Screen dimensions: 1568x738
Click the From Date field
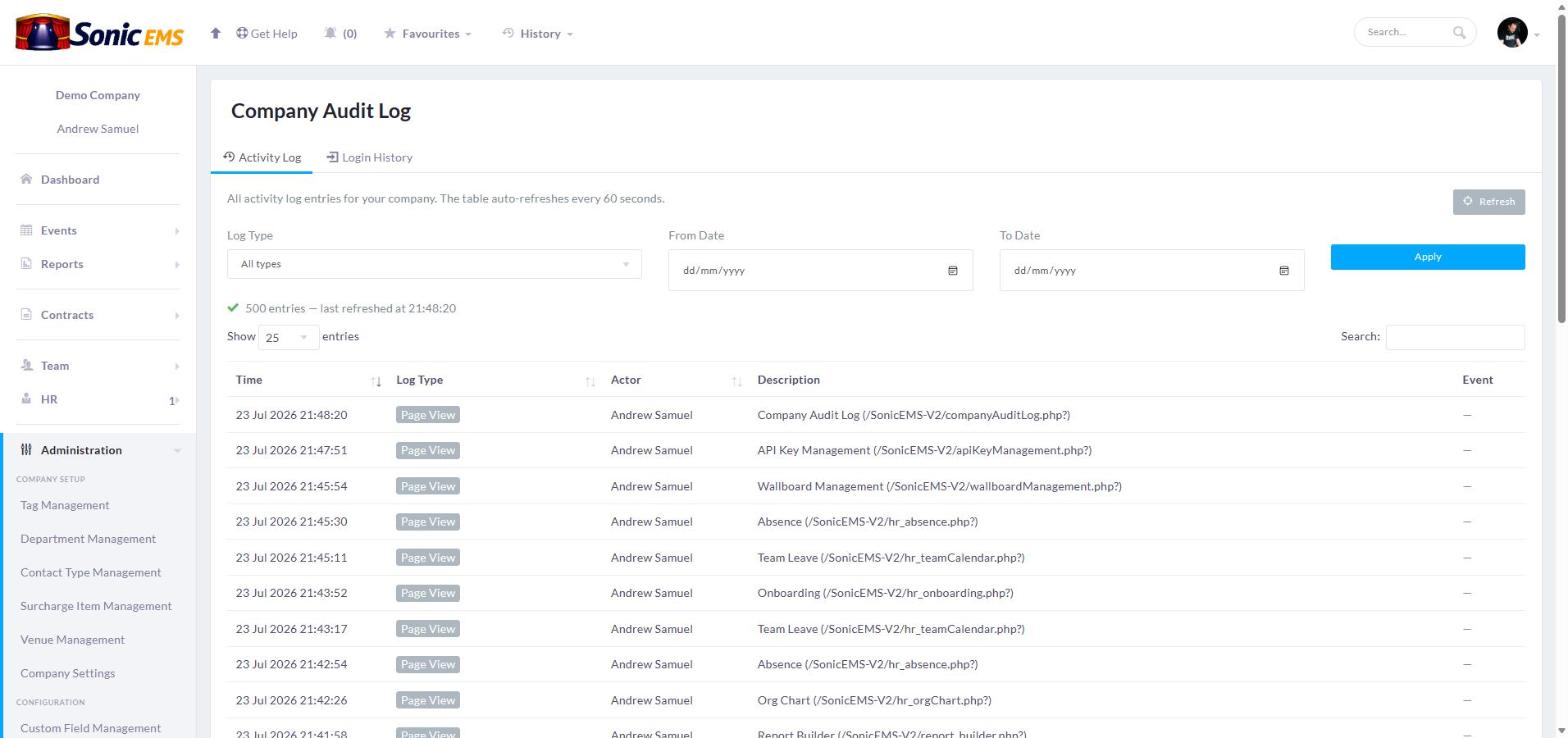(820, 270)
